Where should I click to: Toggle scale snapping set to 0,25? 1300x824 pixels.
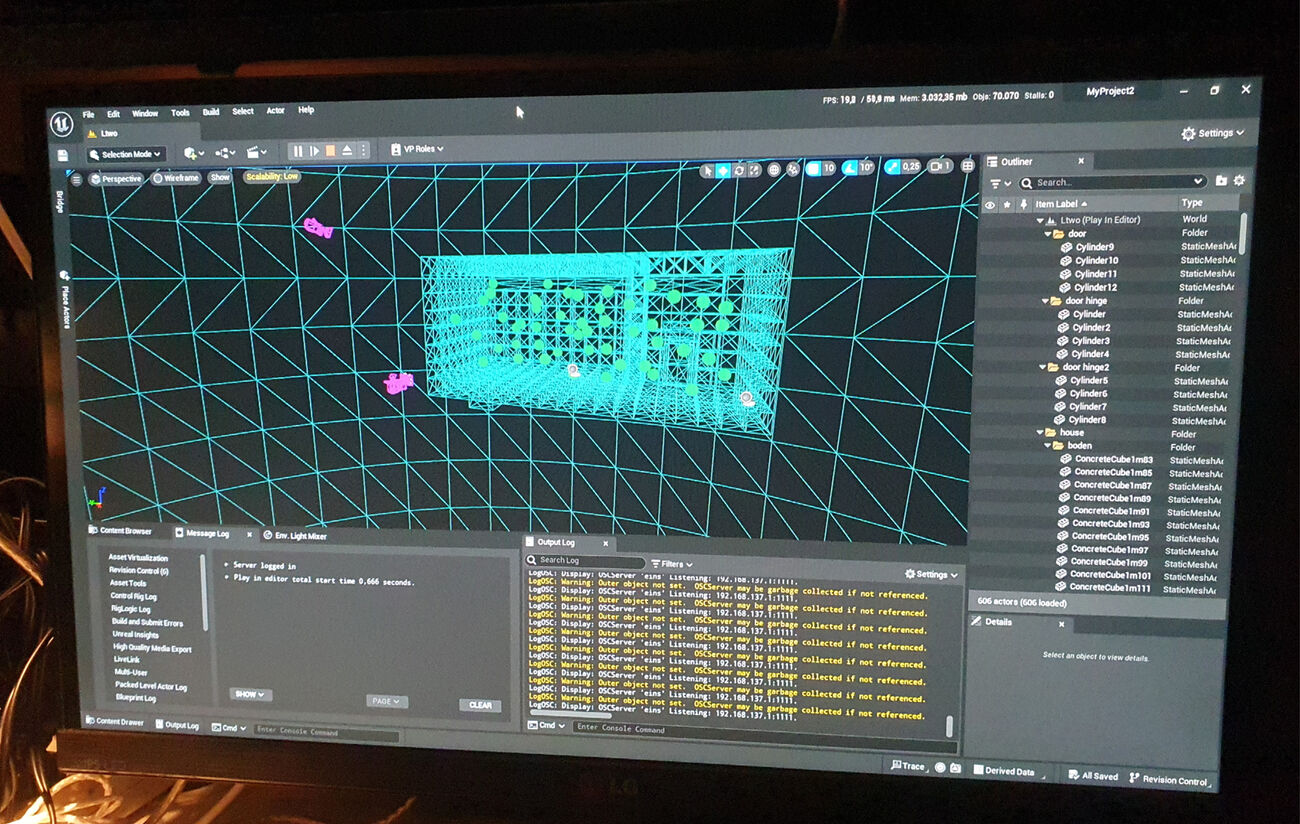pyautogui.click(x=892, y=167)
